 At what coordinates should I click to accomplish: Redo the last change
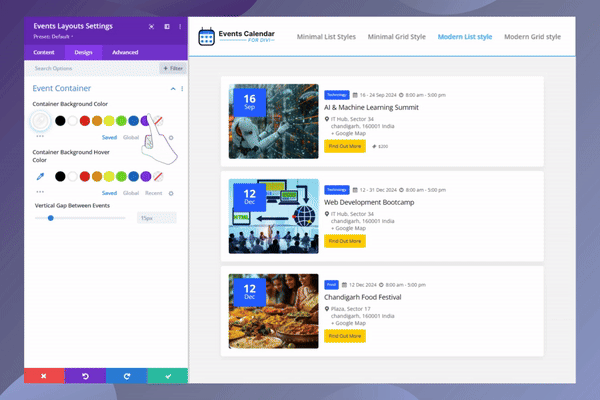coord(127,376)
